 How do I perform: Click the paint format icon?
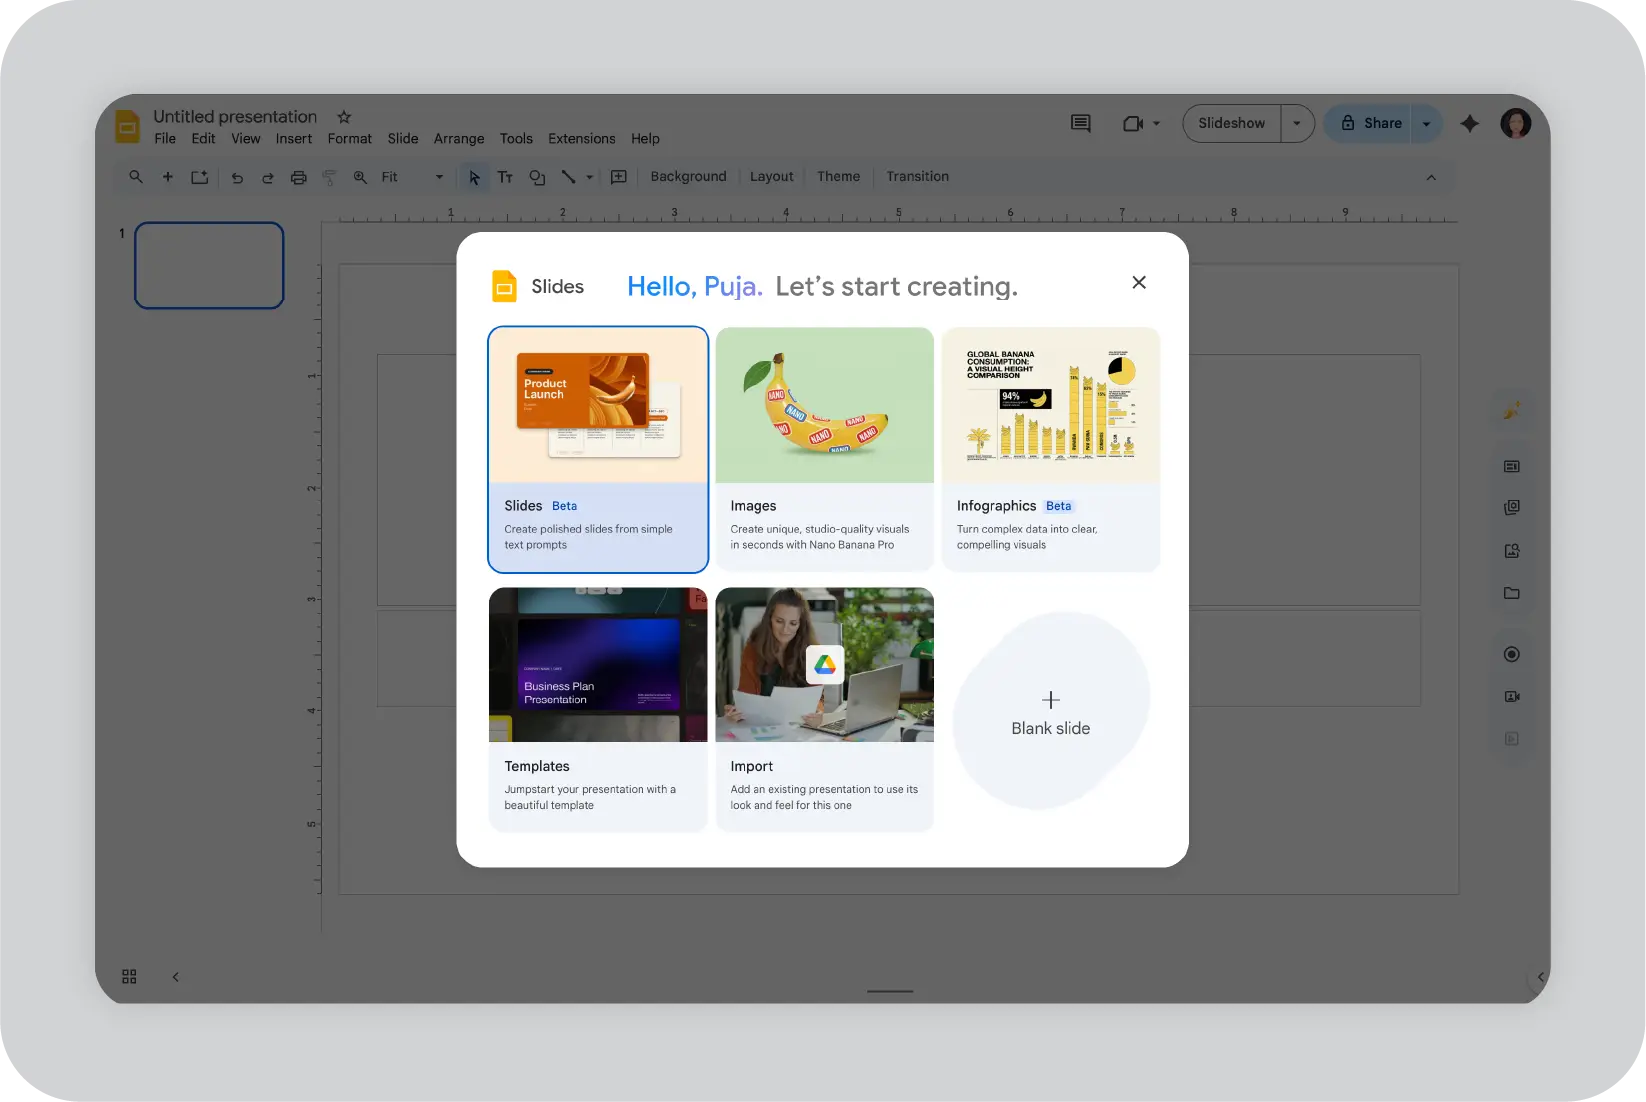point(329,177)
